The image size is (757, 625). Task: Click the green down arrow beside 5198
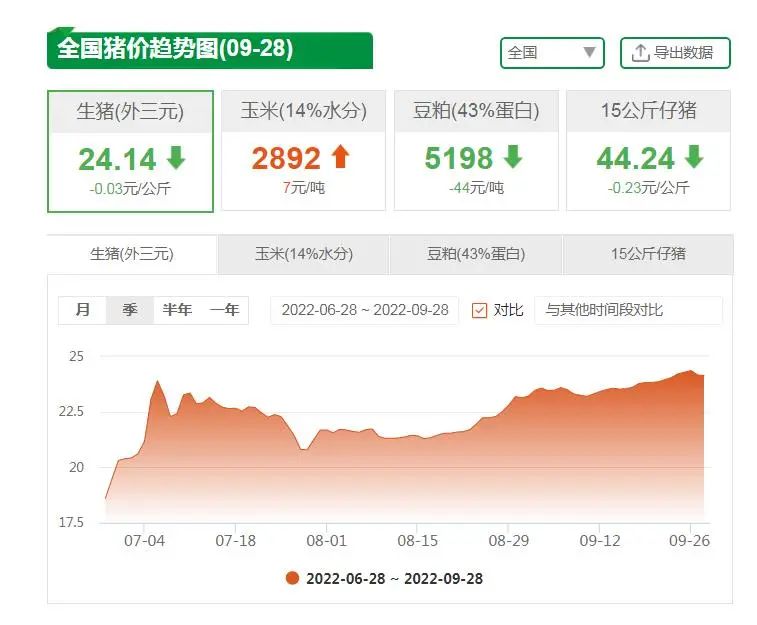click(x=513, y=156)
